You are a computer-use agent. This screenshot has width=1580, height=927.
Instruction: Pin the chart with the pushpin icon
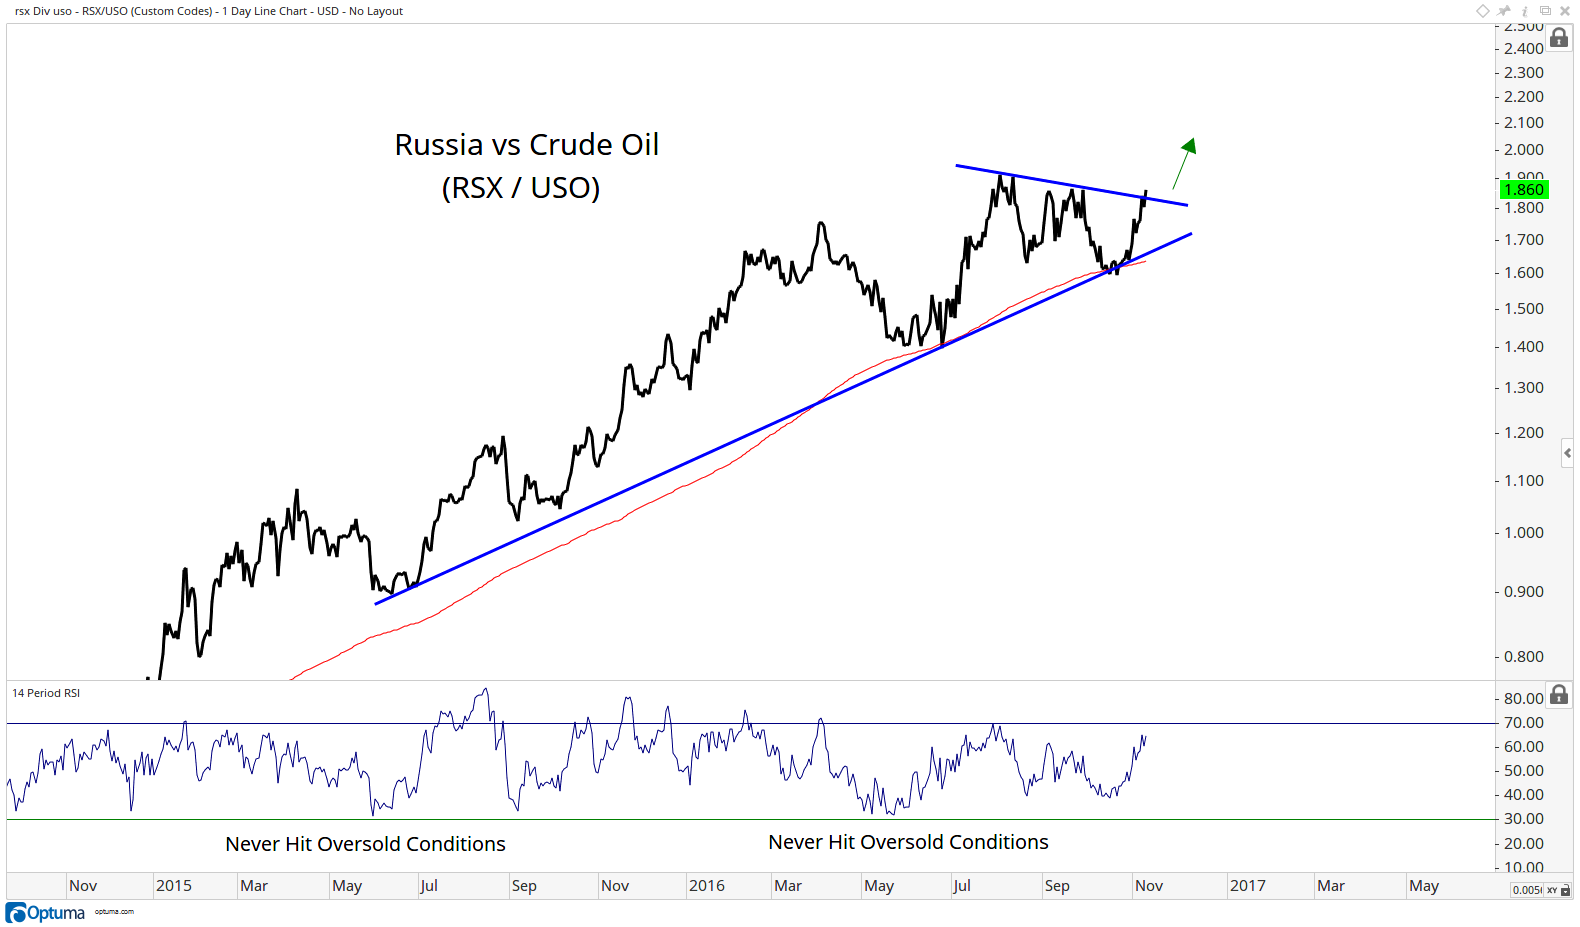(1504, 11)
